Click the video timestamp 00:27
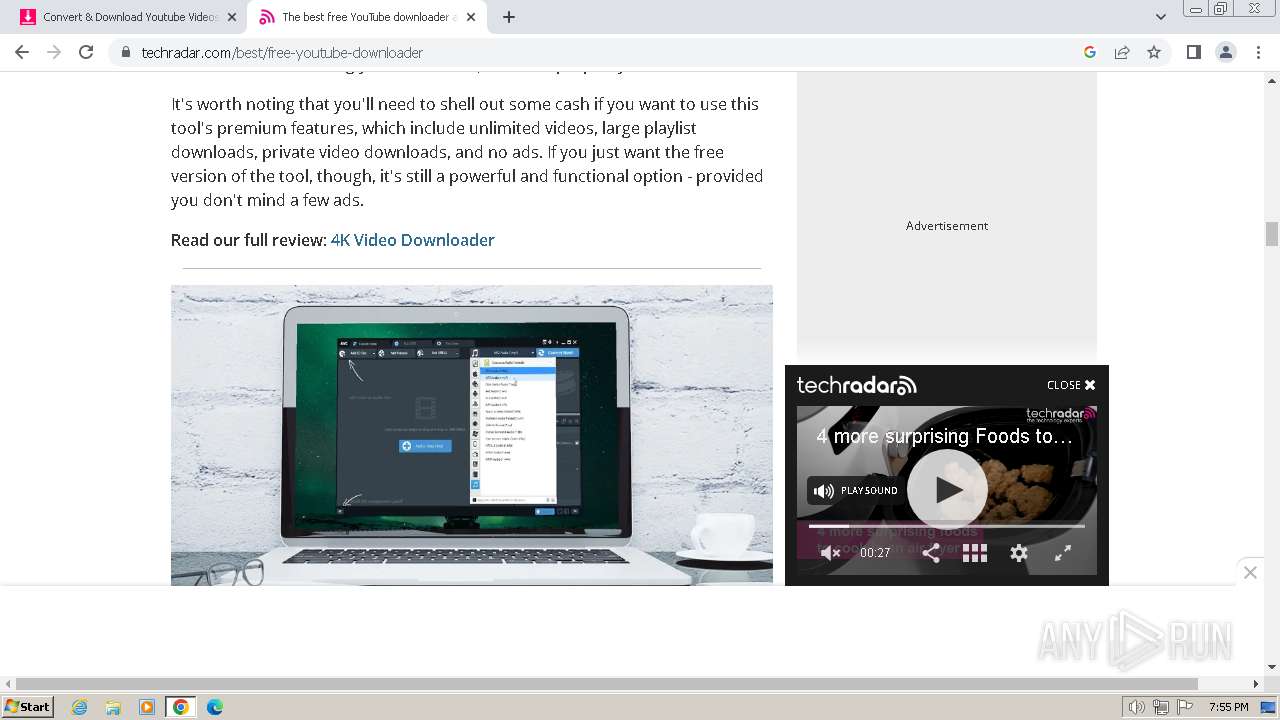The width and height of the screenshot is (1280, 720). tap(875, 553)
